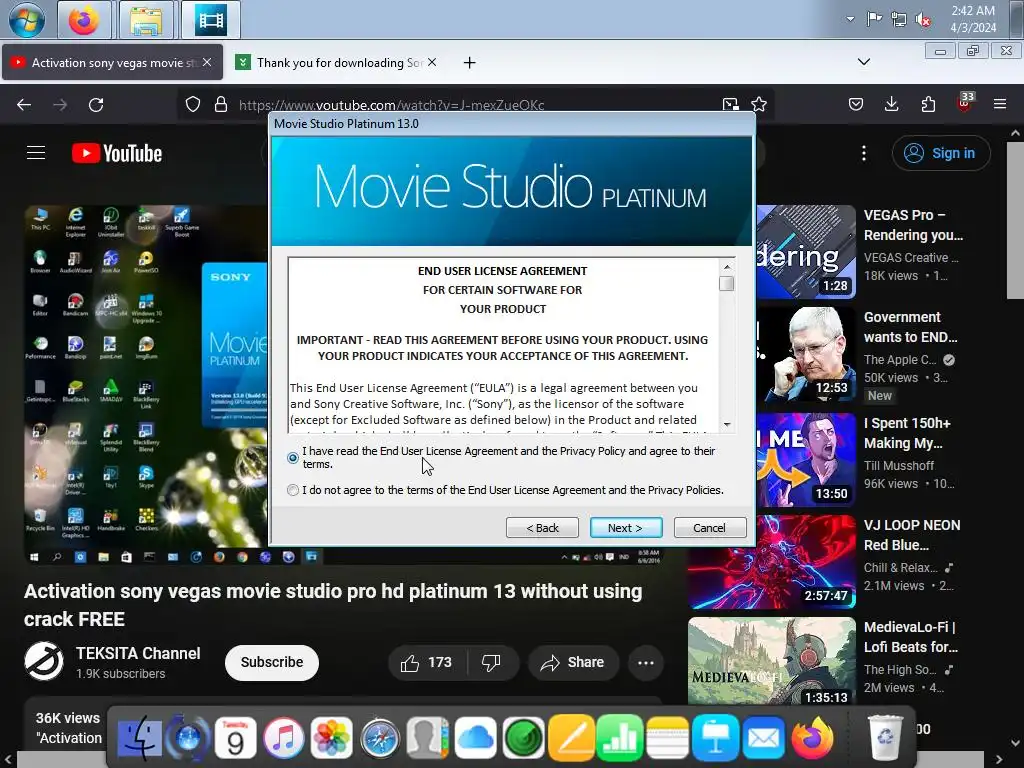The image size is (1024, 768).
Task: Open YouTube guide hamburger menu
Action: tap(36, 153)
